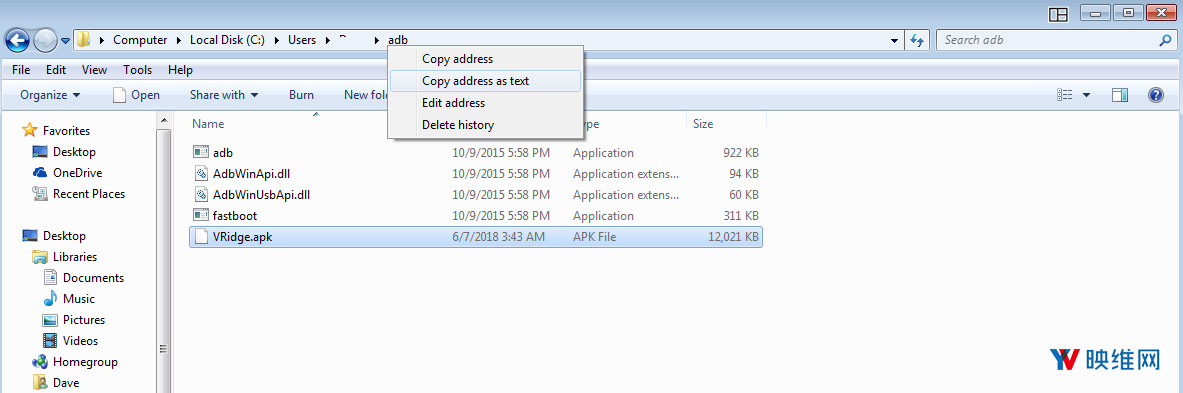Viewport: 1183px width, 393px height.
Task: Open recent pages dropdown beside Forward arrow
Action: tap(66, 41)
